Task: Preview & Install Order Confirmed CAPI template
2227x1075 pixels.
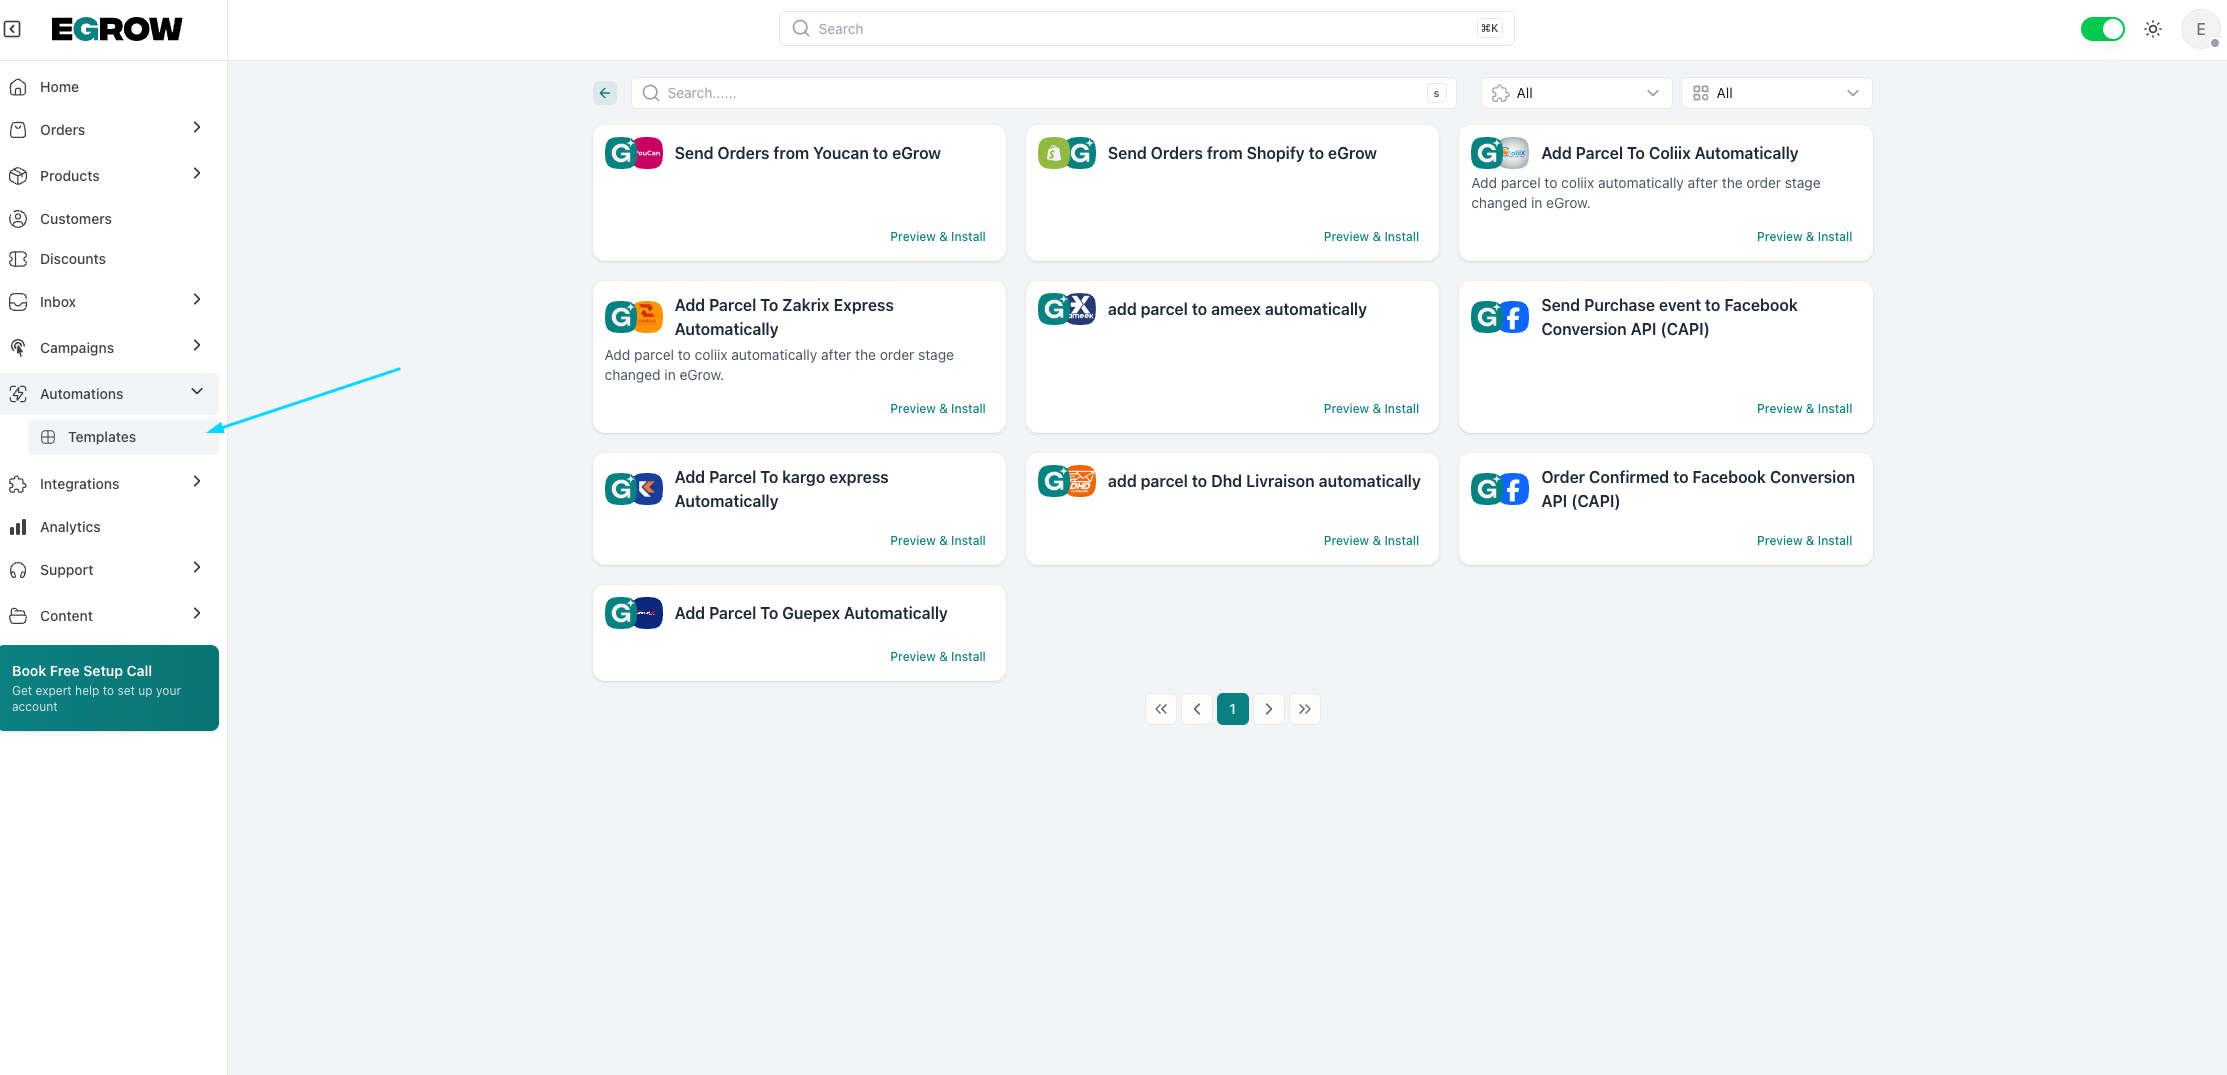Action: pos(1804,541)
